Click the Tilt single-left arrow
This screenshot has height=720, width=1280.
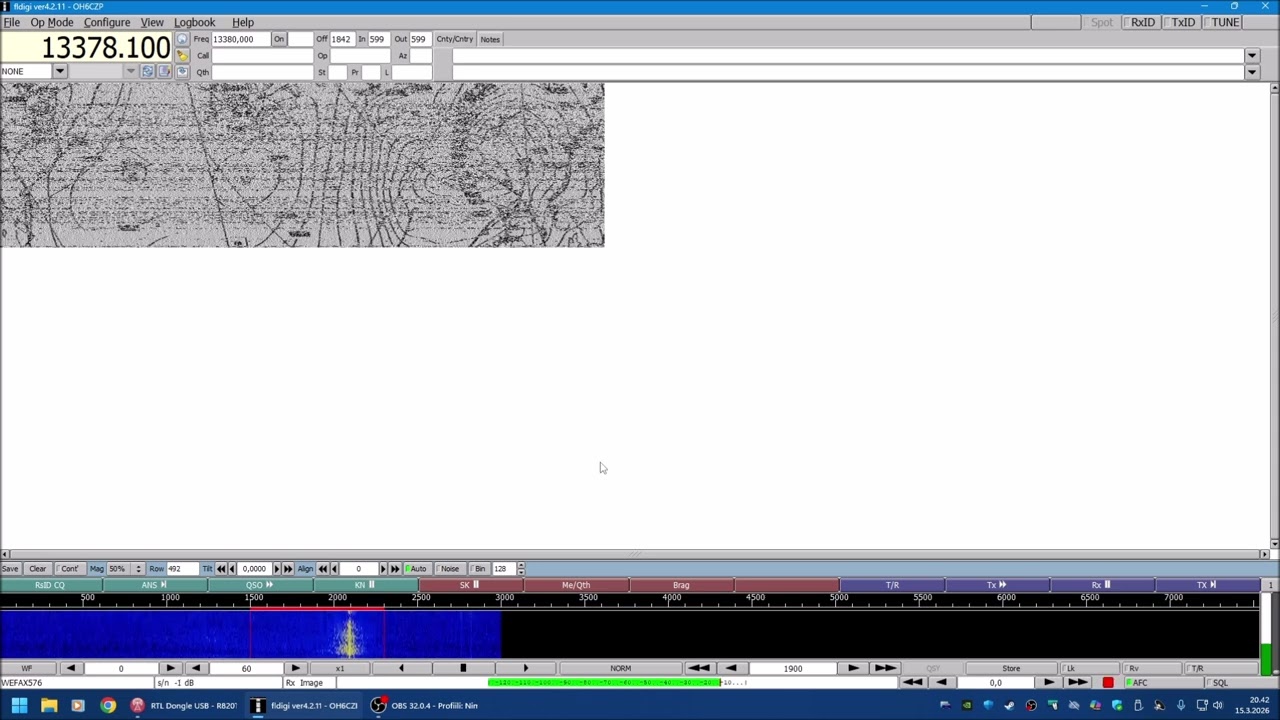click(233, 569)
